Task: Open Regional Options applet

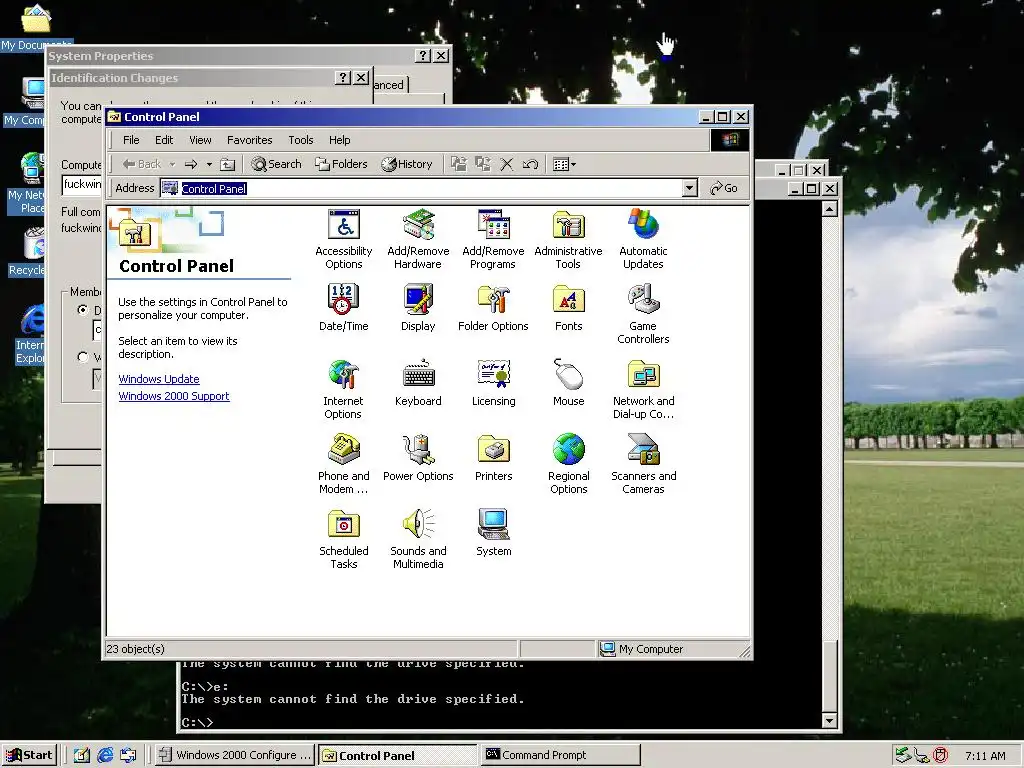Action: 568,464
